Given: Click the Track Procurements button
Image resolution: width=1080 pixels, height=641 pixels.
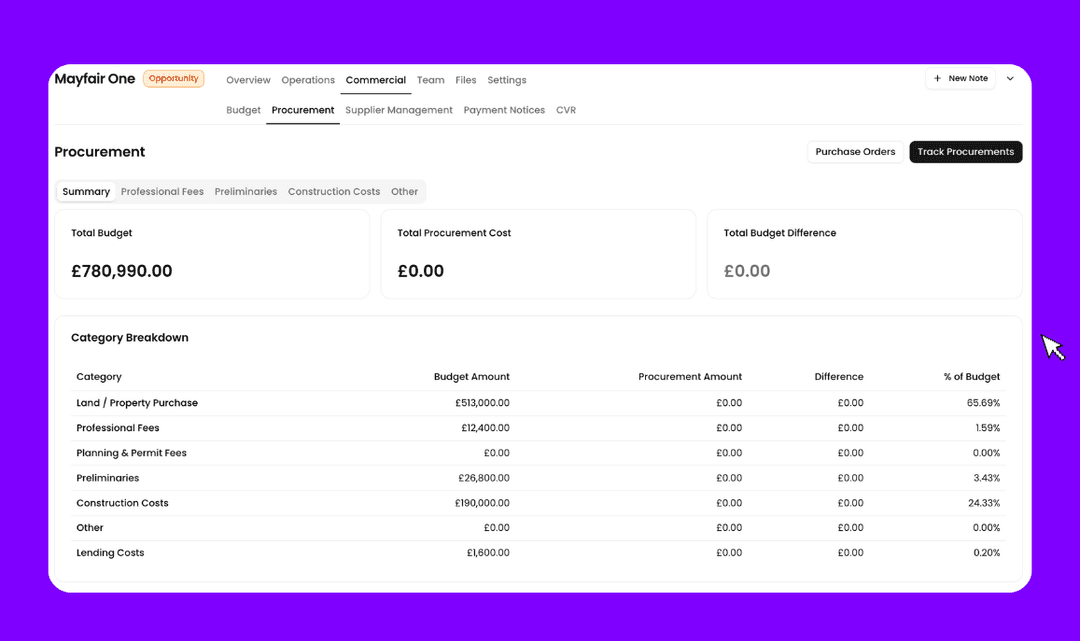Looking at the screenshot, I should click(x=965, y=152).
